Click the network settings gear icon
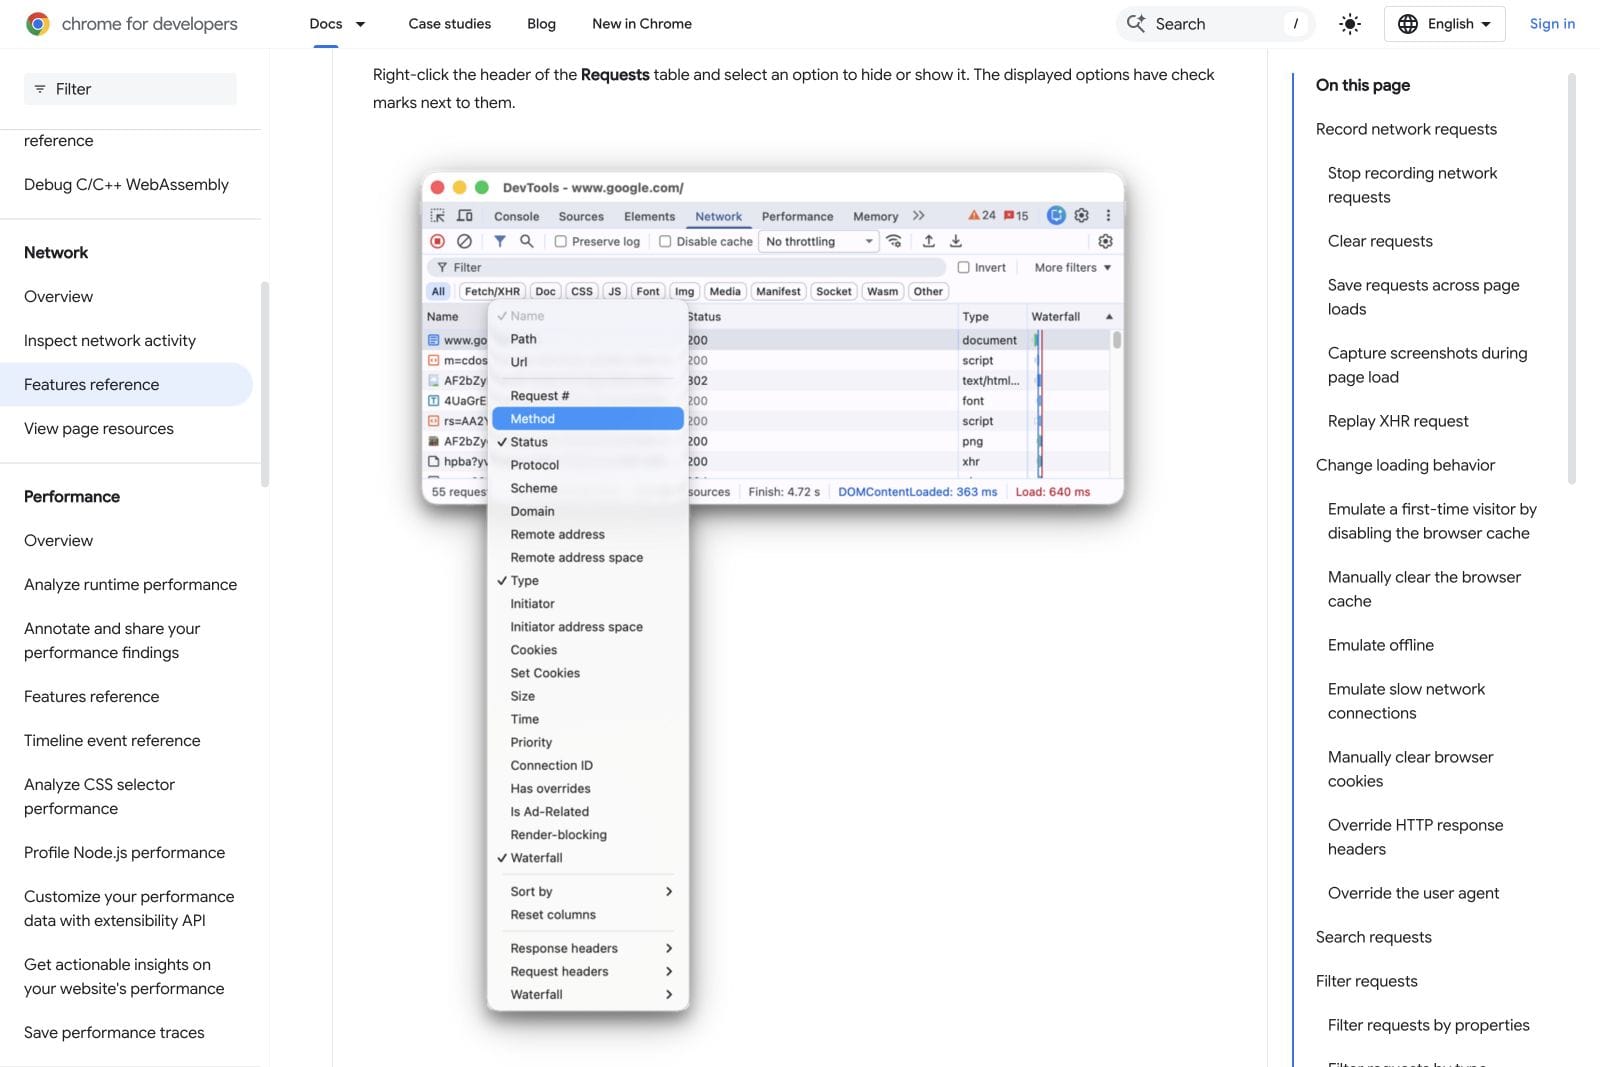Viewport: 1600px width, 1067px height. point(1105,241)
